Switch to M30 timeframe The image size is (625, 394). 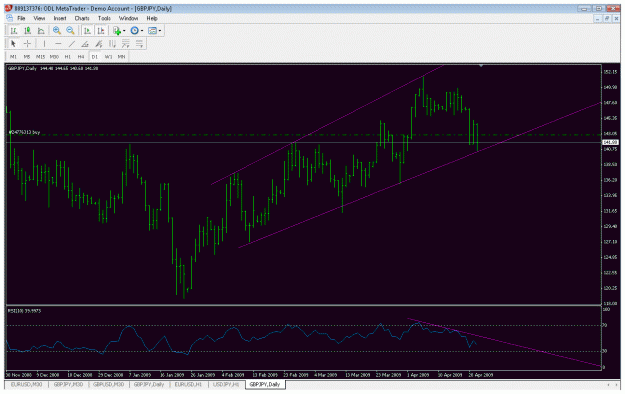[x=54, y=57]
